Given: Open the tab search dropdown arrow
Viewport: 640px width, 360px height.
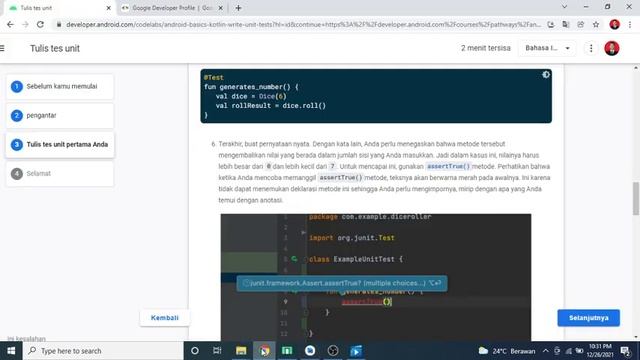Looking at the screenshot, I should click(564, 7).
